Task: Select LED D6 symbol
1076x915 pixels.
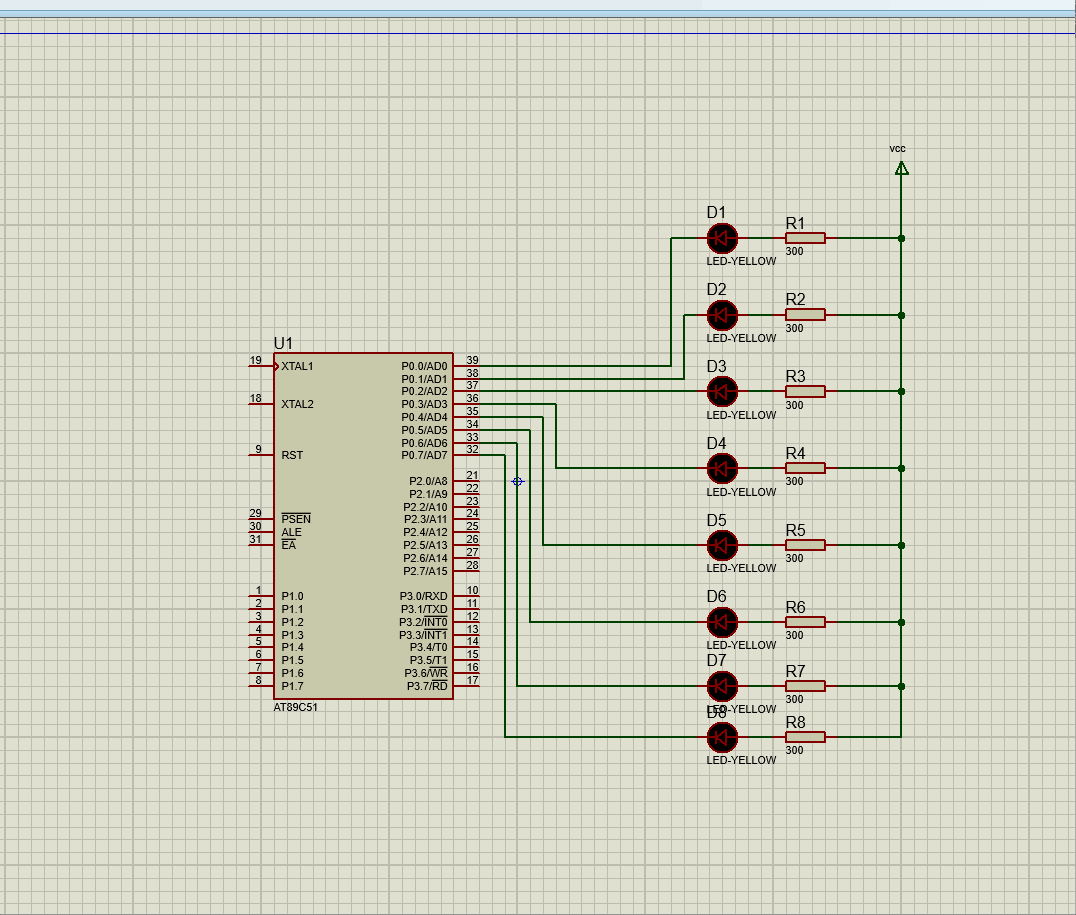Action: click(x=722, y=623)
